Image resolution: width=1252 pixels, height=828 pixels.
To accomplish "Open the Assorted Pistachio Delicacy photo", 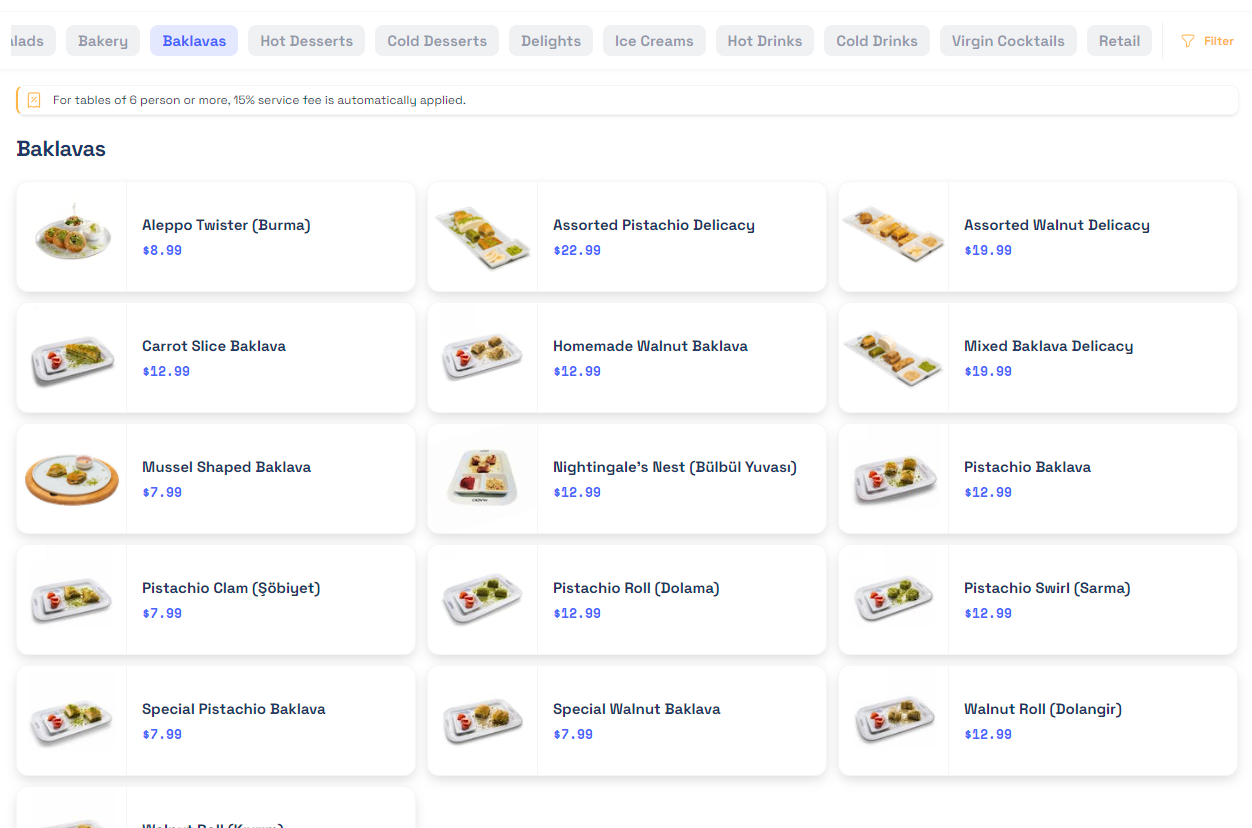I will (x=483, y=237).
